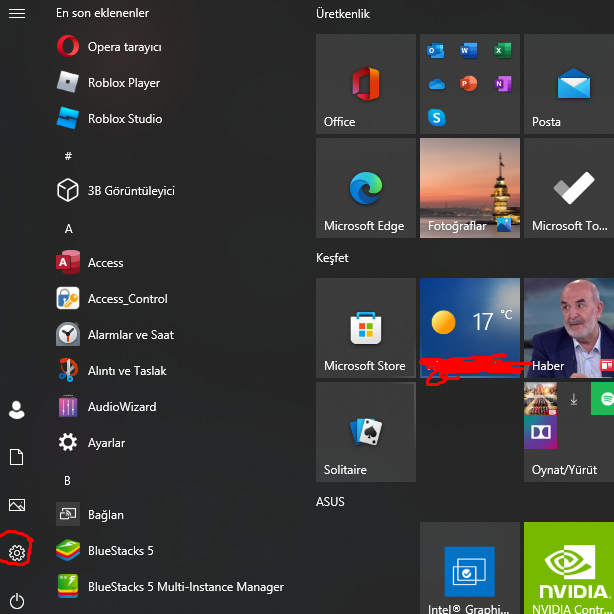Screen dimensions: 614x614
Task: Click the ASUS group title
Action: [x=330, y=502]
